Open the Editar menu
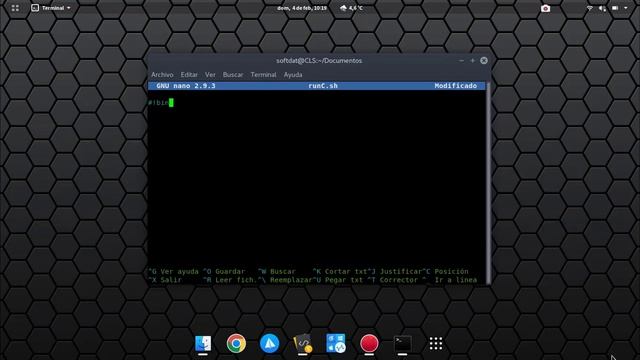 coord(189,75)
